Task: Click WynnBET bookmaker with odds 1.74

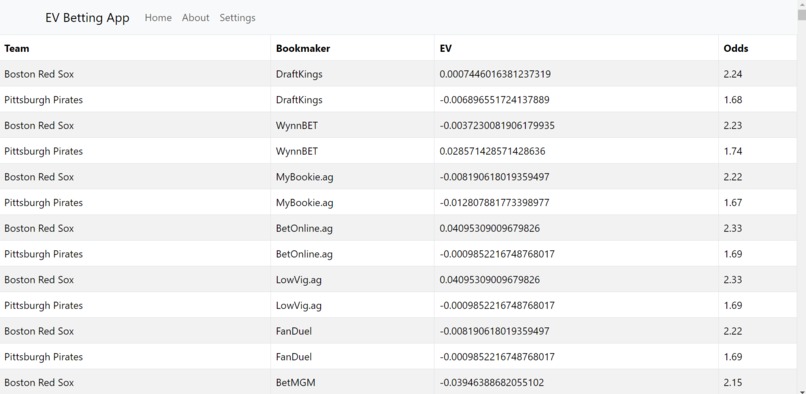Action: pyautogui.click(x=297, y=151)
